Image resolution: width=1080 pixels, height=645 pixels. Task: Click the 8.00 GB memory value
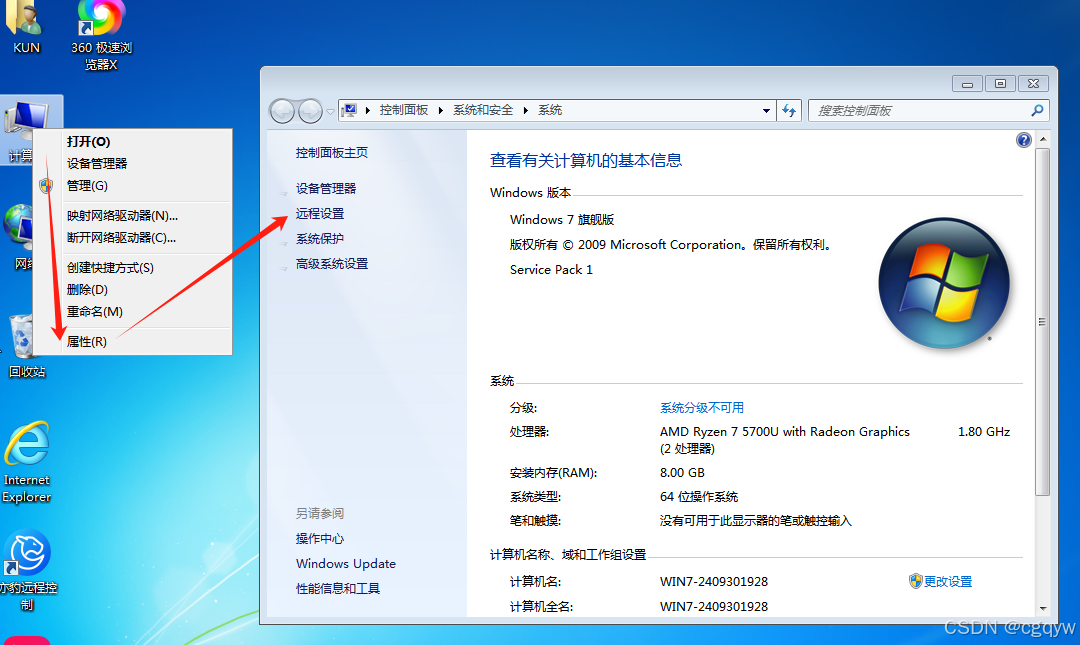(682, 473)
